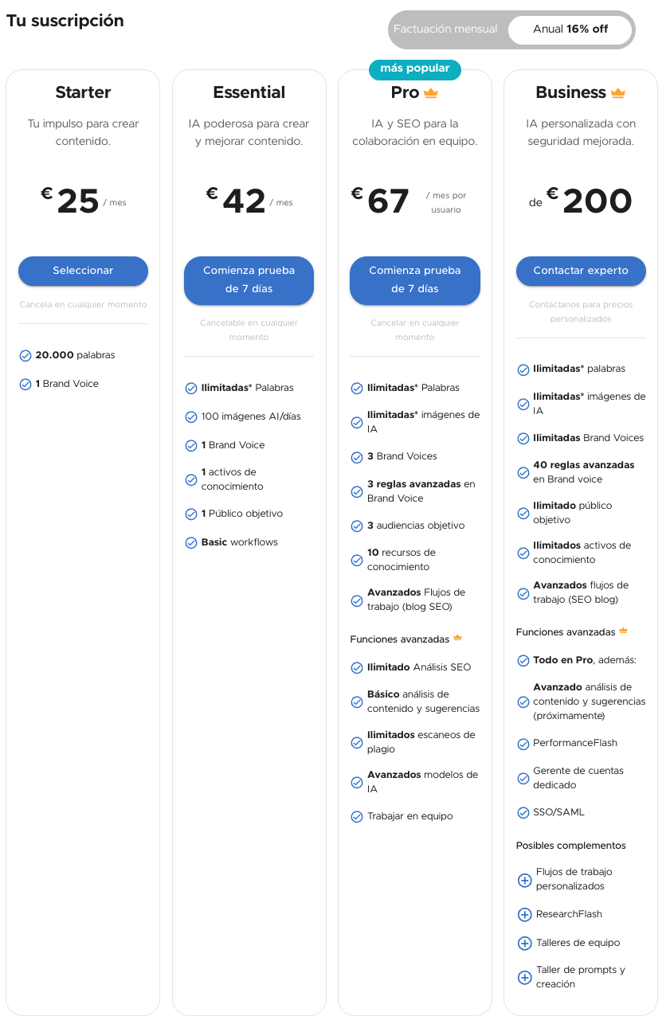The height and width of the screenshot is (1024, 670).
Task: Click check icon beside Basic workflows
Action: 191,543
